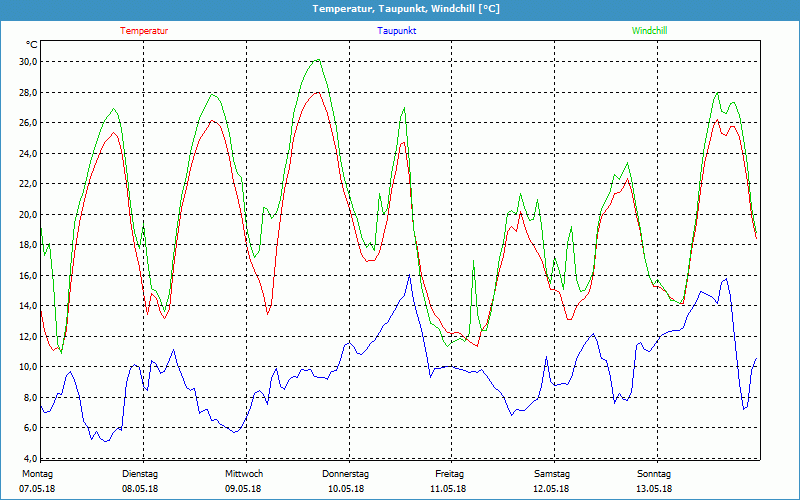800x500 pixels.
Task: Click the Freitag day label
Action: click(449, 474)
